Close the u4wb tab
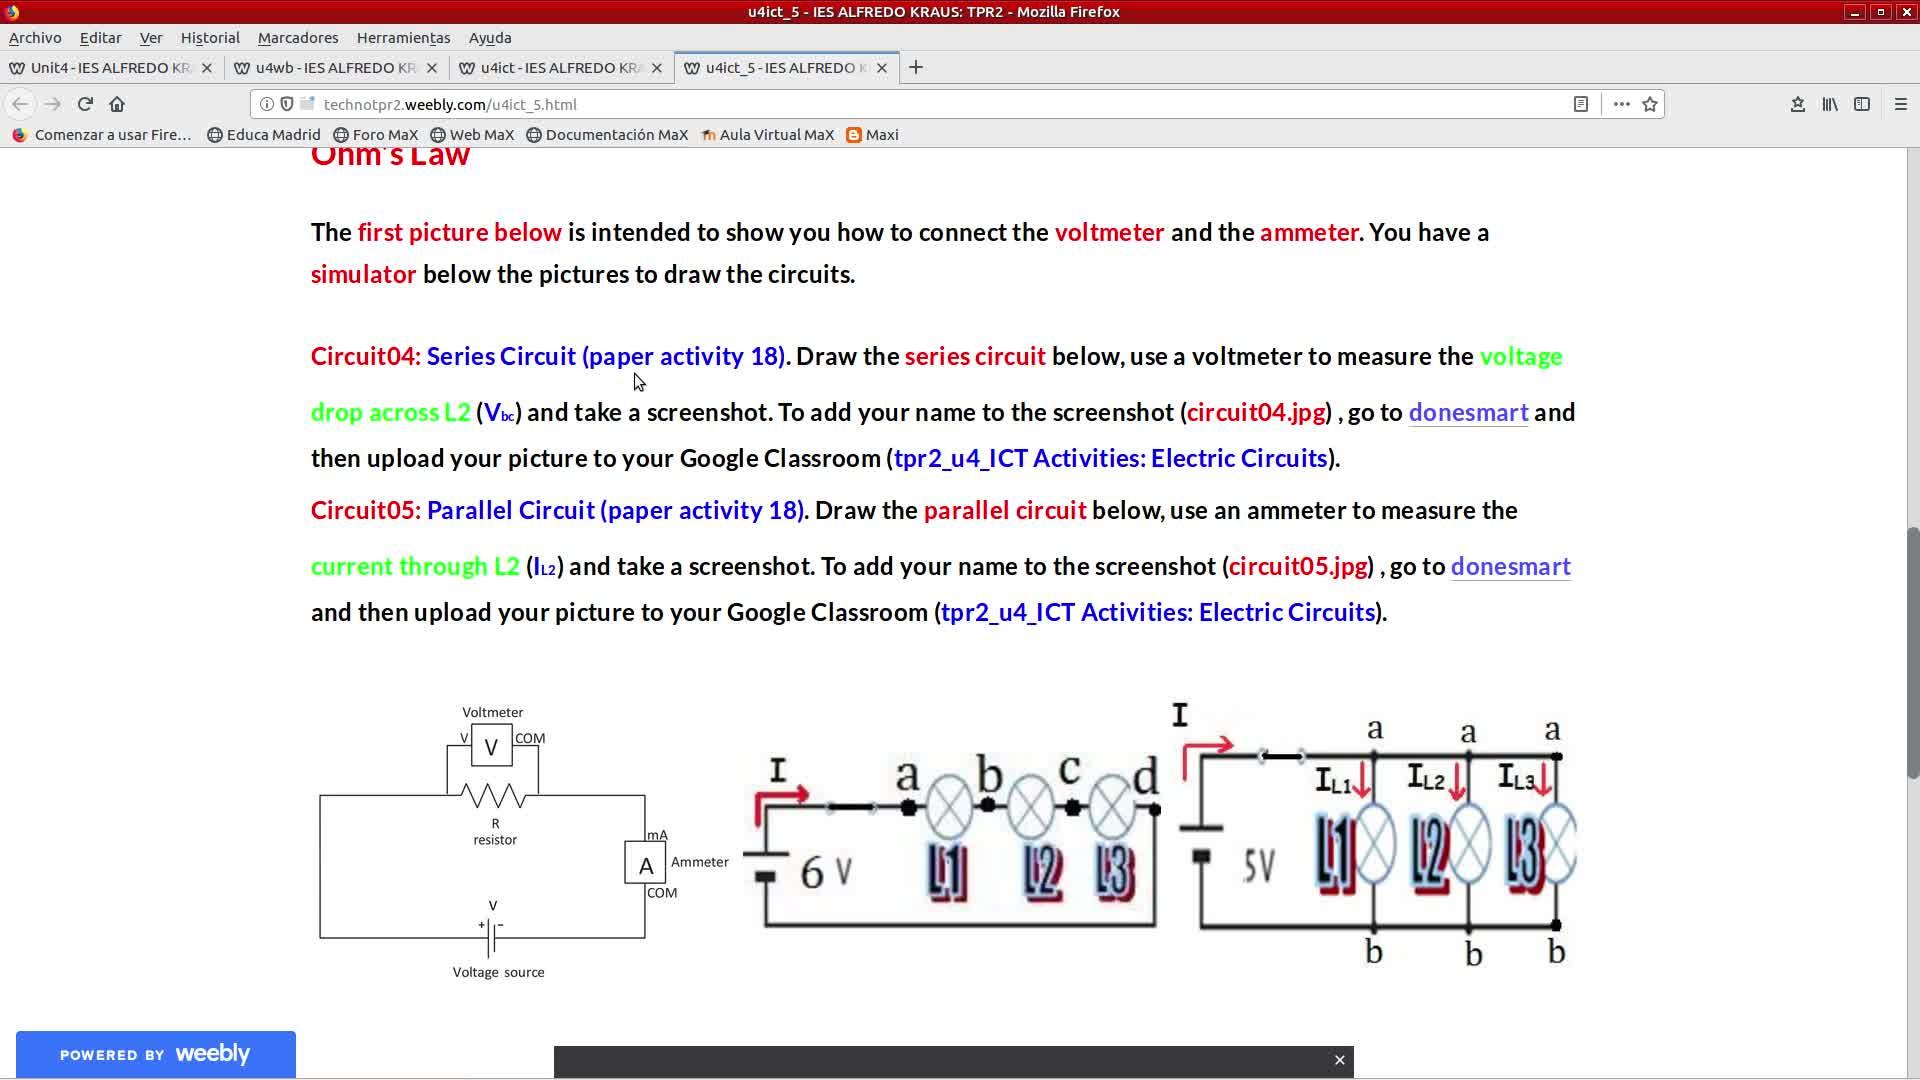 click(432, 68)
